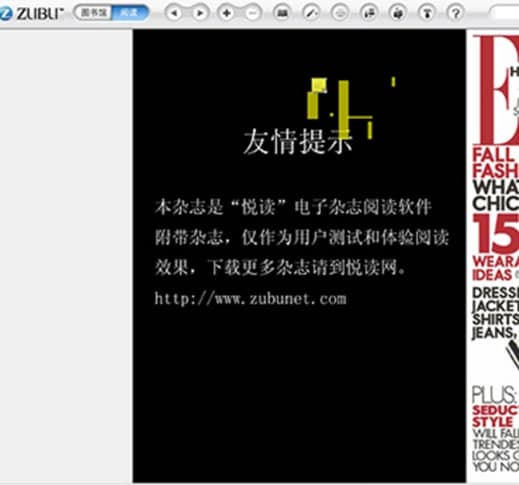Viewport: 519px width, 485px height.
Task: Click the ZUBU logo
Action: [x=32, y=13]
